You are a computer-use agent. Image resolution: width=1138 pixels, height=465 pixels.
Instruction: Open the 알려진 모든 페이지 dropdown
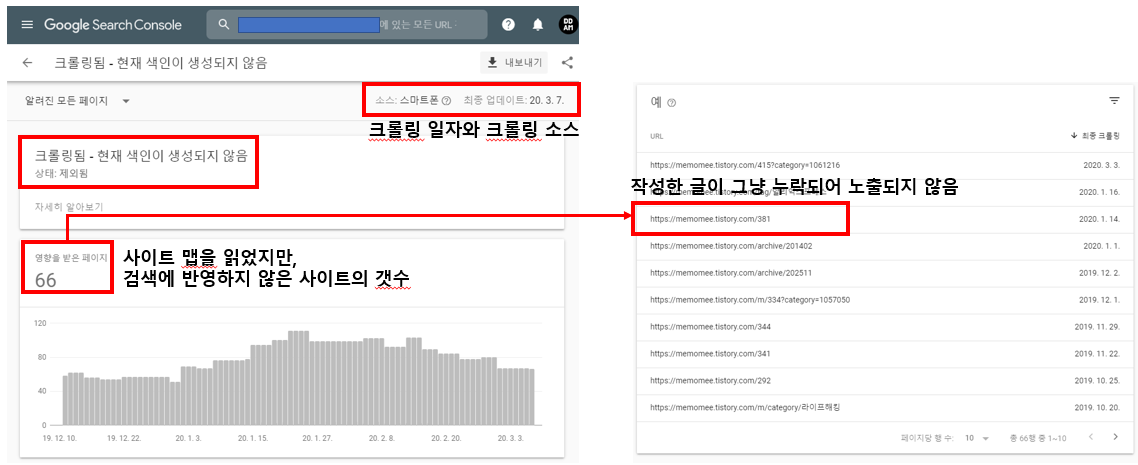(77, 101)
